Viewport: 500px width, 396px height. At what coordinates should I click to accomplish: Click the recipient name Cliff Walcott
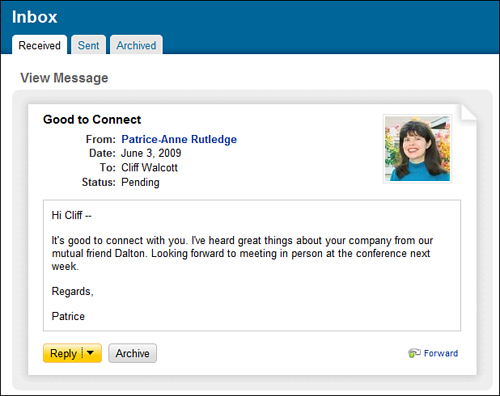point(149,167)
